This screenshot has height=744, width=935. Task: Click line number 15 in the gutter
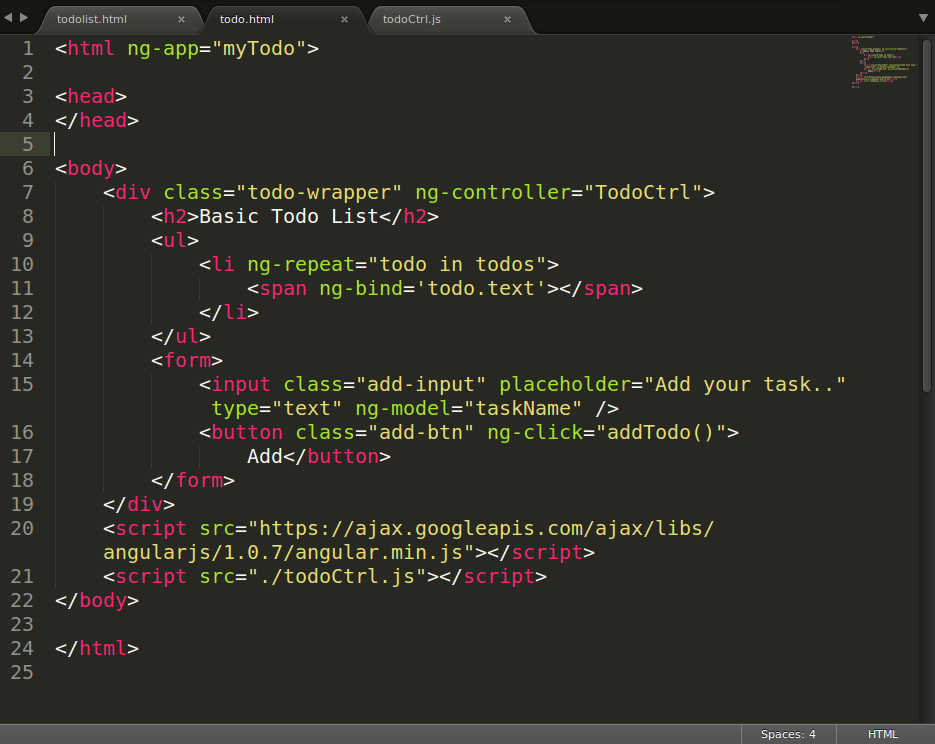(x=22, y=385)
